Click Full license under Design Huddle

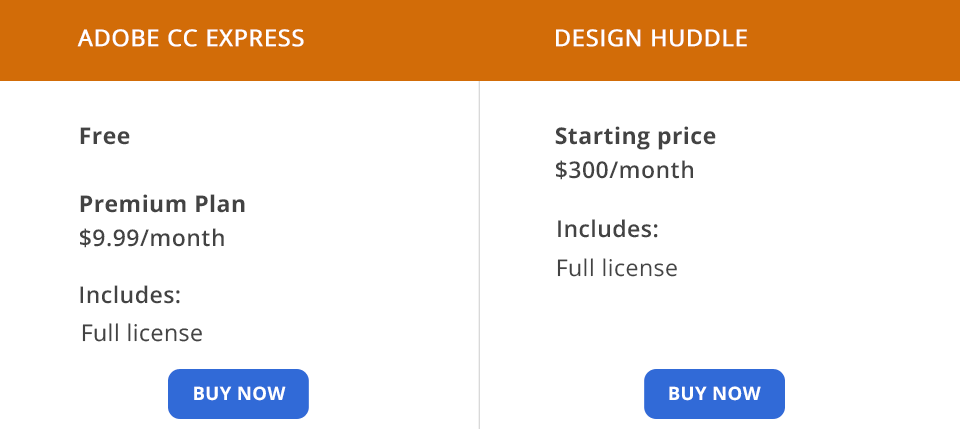click(617, 268)
